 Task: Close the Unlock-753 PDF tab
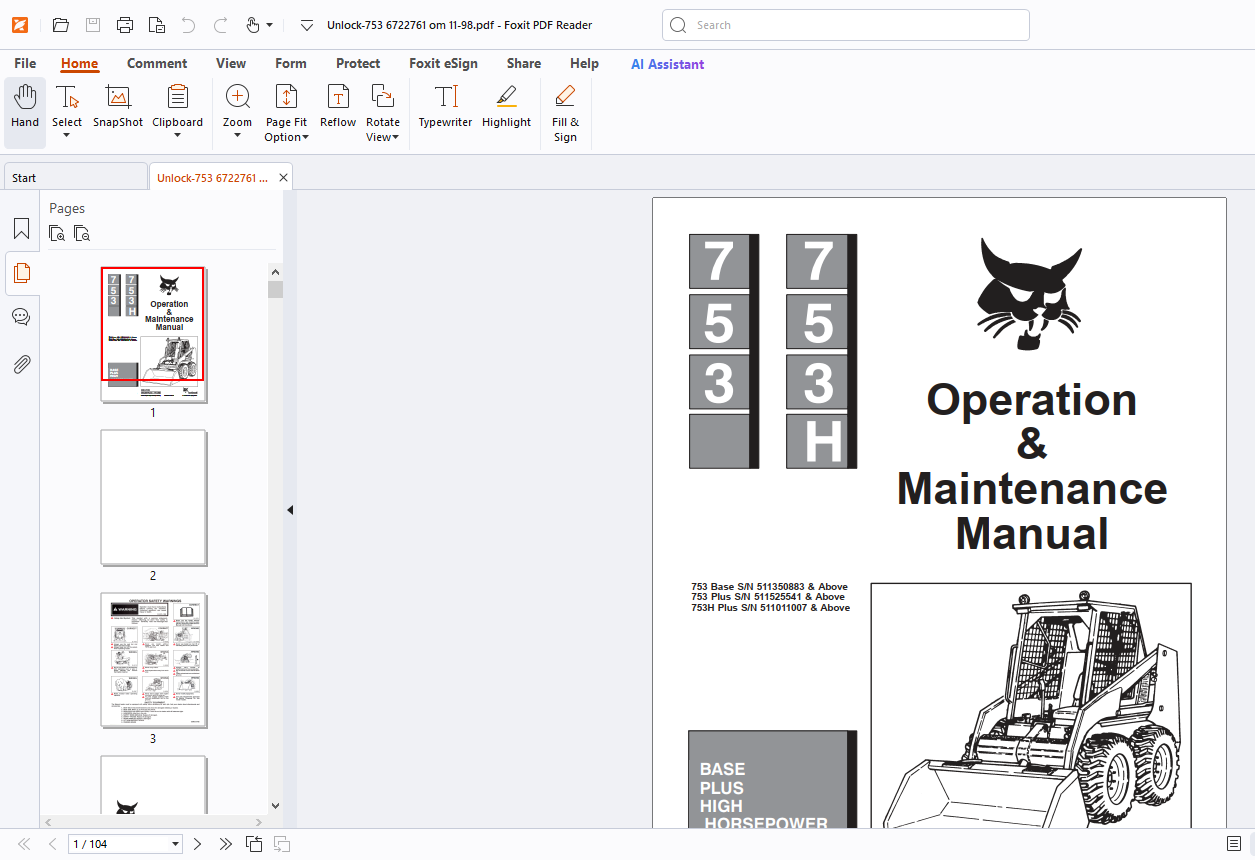(283, 177)
